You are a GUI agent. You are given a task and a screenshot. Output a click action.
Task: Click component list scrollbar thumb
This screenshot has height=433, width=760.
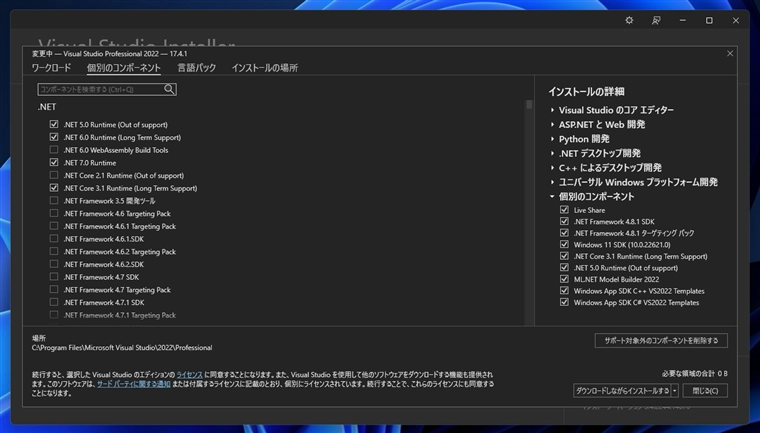click(x=529, y=104)
